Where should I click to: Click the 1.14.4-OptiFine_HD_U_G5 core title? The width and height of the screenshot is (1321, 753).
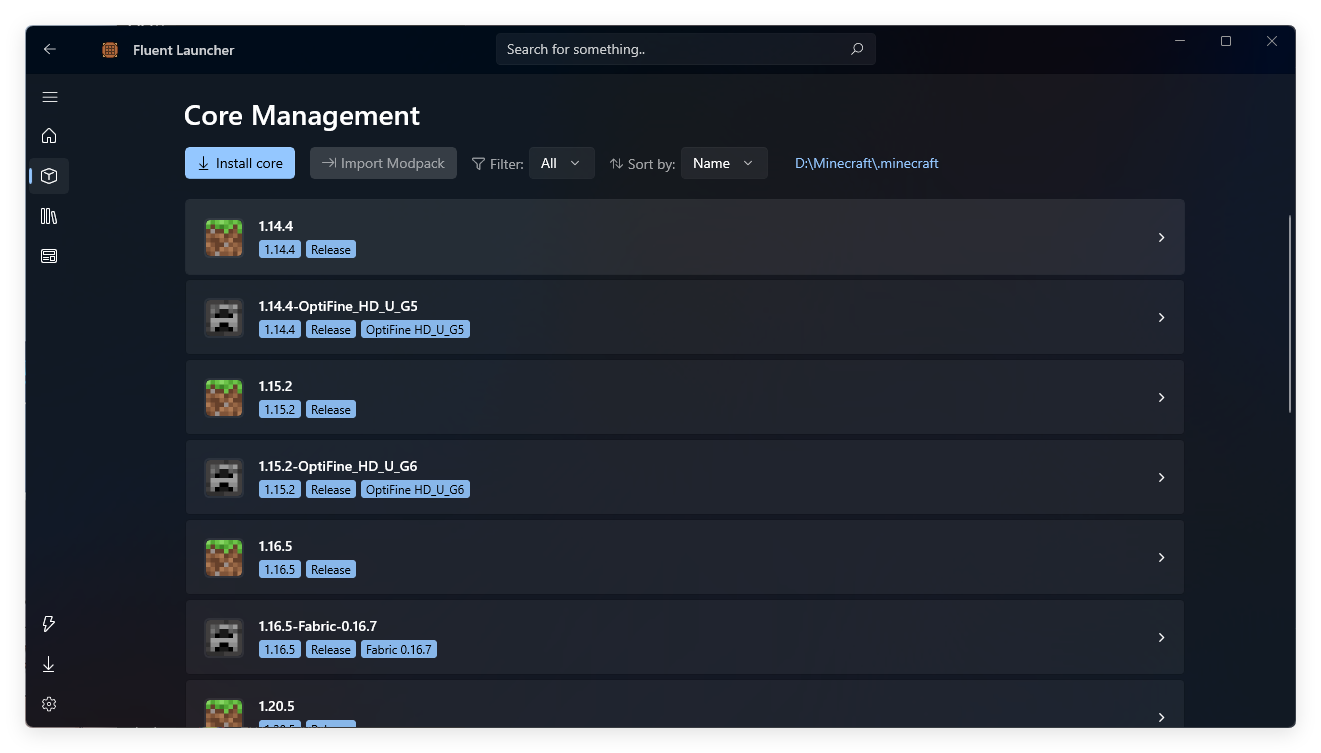[338, 306]
